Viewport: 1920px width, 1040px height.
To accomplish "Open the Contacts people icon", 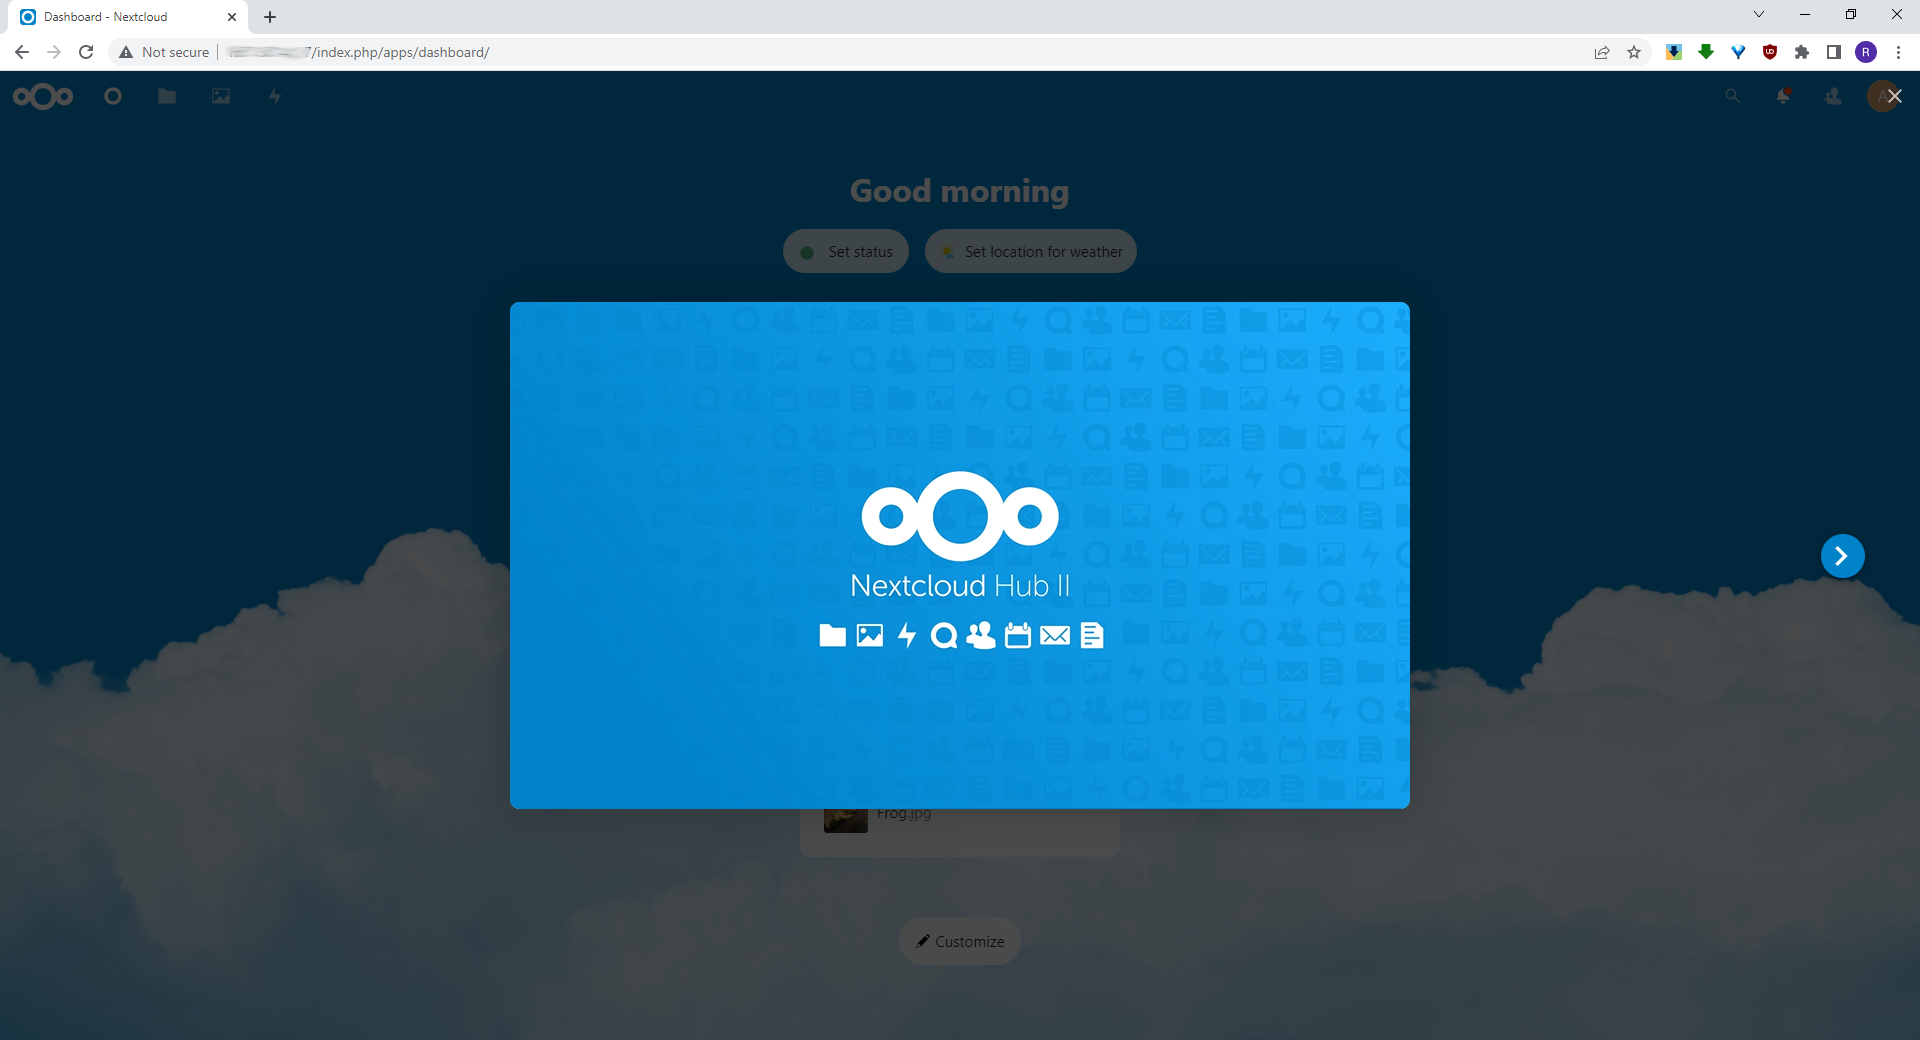I will tap(1833, 96).
